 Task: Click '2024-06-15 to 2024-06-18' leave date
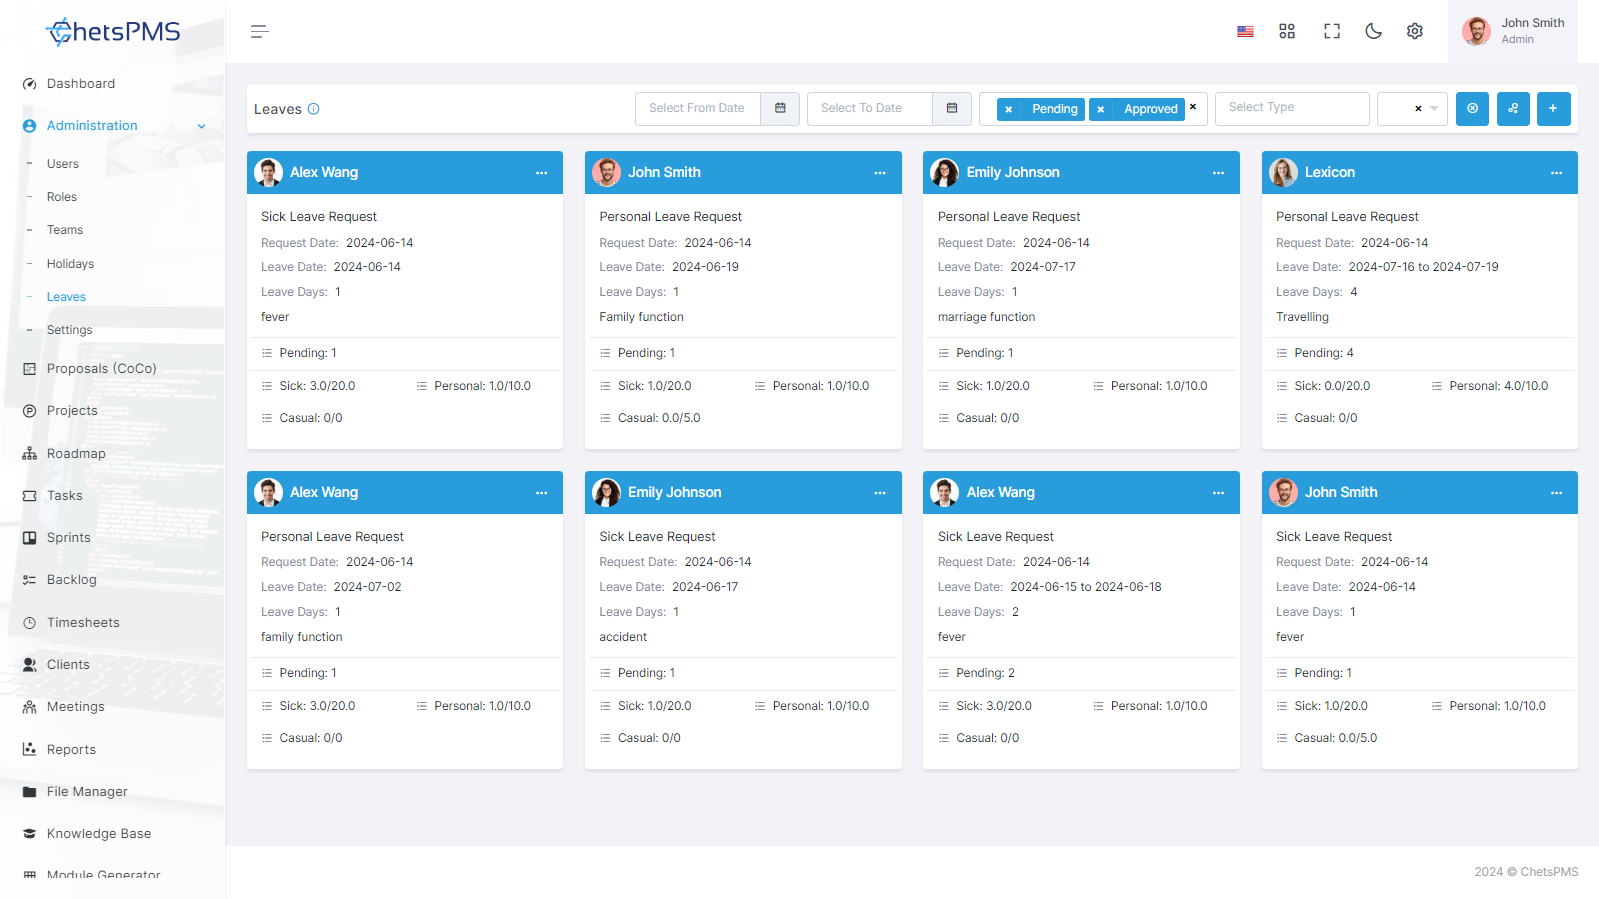[x=1086, y=587]
